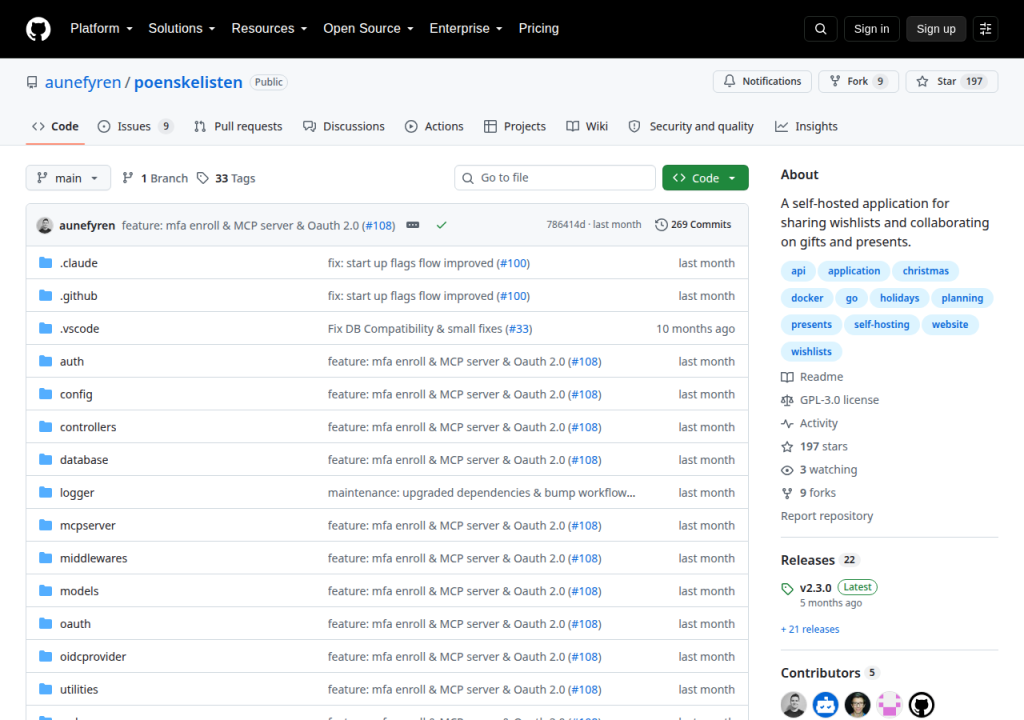
Task: Open folder icon for auth directory
Action: [x=45, y=361]
